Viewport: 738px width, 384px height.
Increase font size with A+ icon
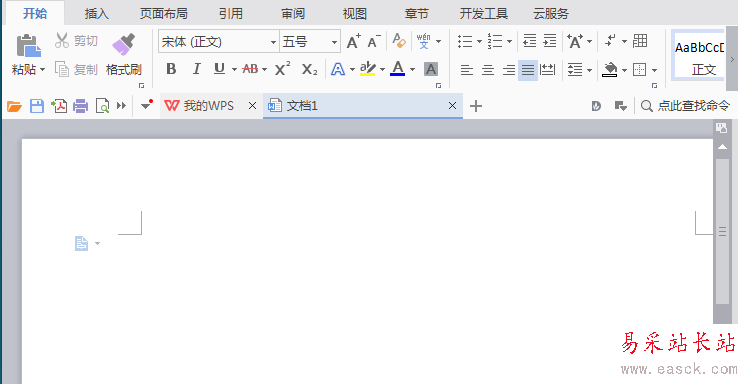[x=353, y=41]
